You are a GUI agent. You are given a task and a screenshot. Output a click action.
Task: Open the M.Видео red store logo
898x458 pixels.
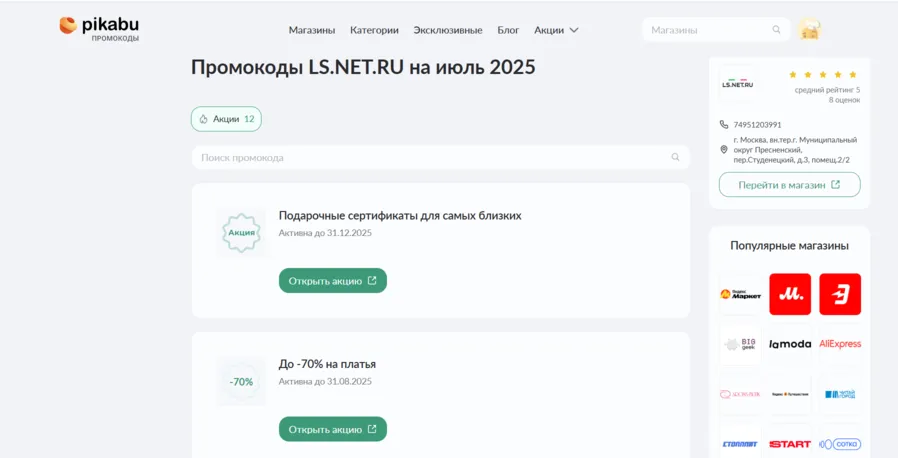(x=790, y=294)
